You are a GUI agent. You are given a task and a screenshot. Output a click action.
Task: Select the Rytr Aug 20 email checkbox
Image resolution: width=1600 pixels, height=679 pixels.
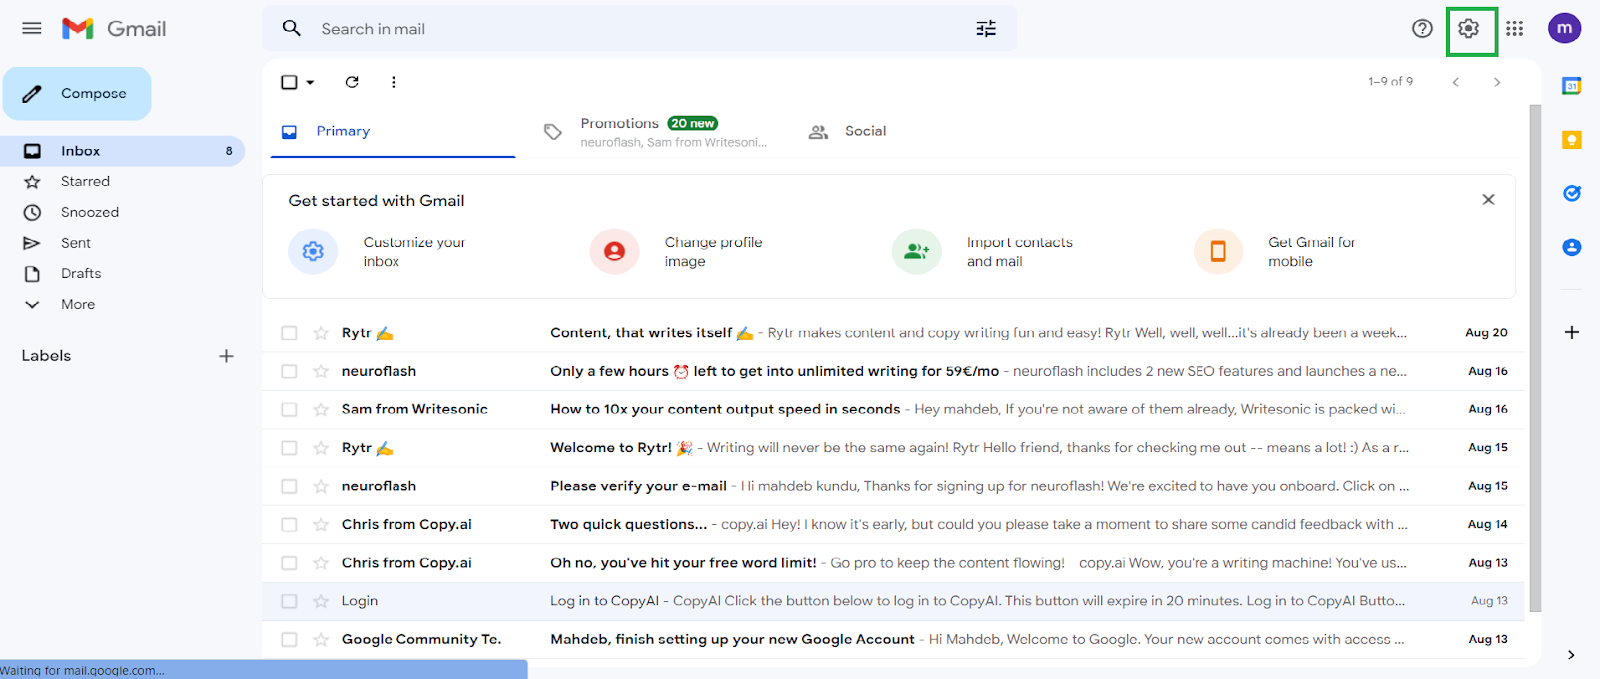coord(289,333)
